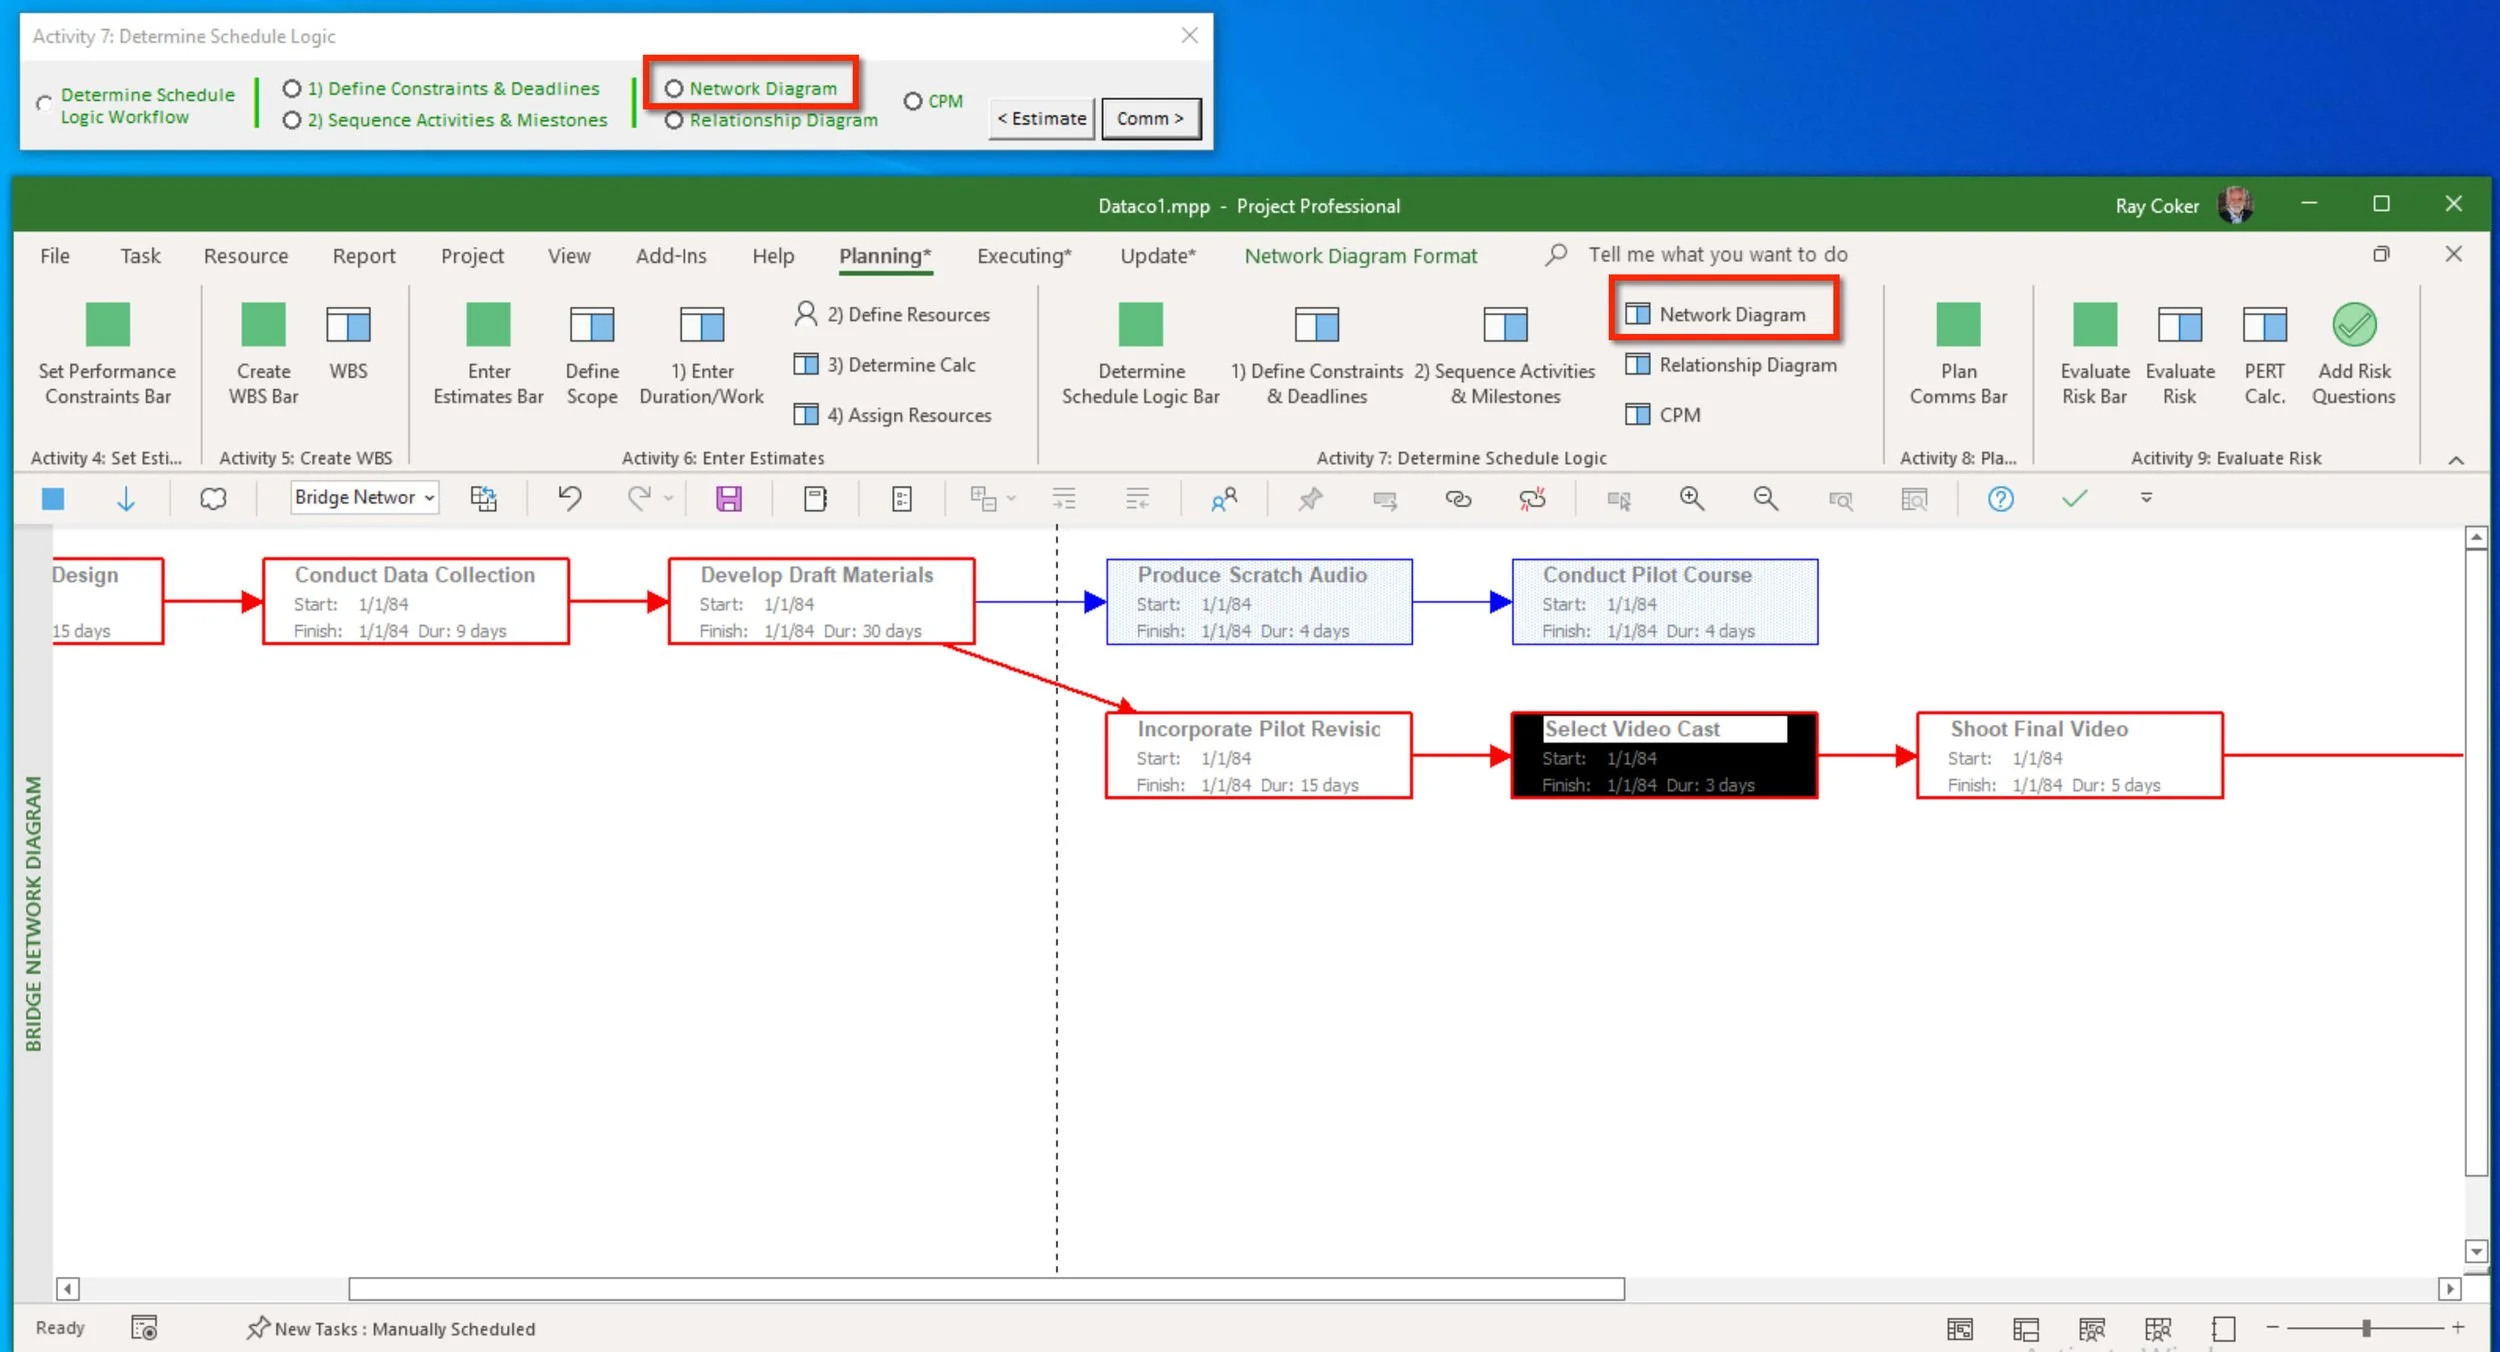Click the Tell me what you want field
2500x1352 pixels.
coord(1717,254)
